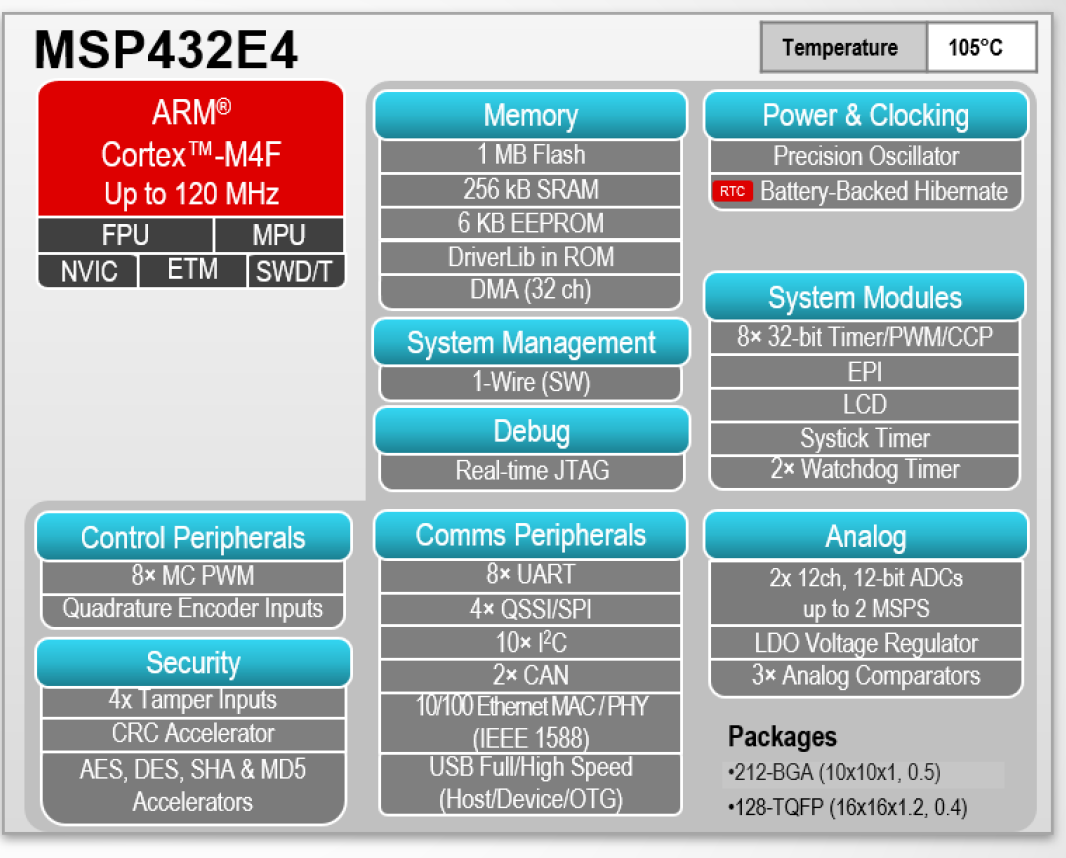
Task: Select the 3× Analog Comparators row
Action: coord(865,677)
